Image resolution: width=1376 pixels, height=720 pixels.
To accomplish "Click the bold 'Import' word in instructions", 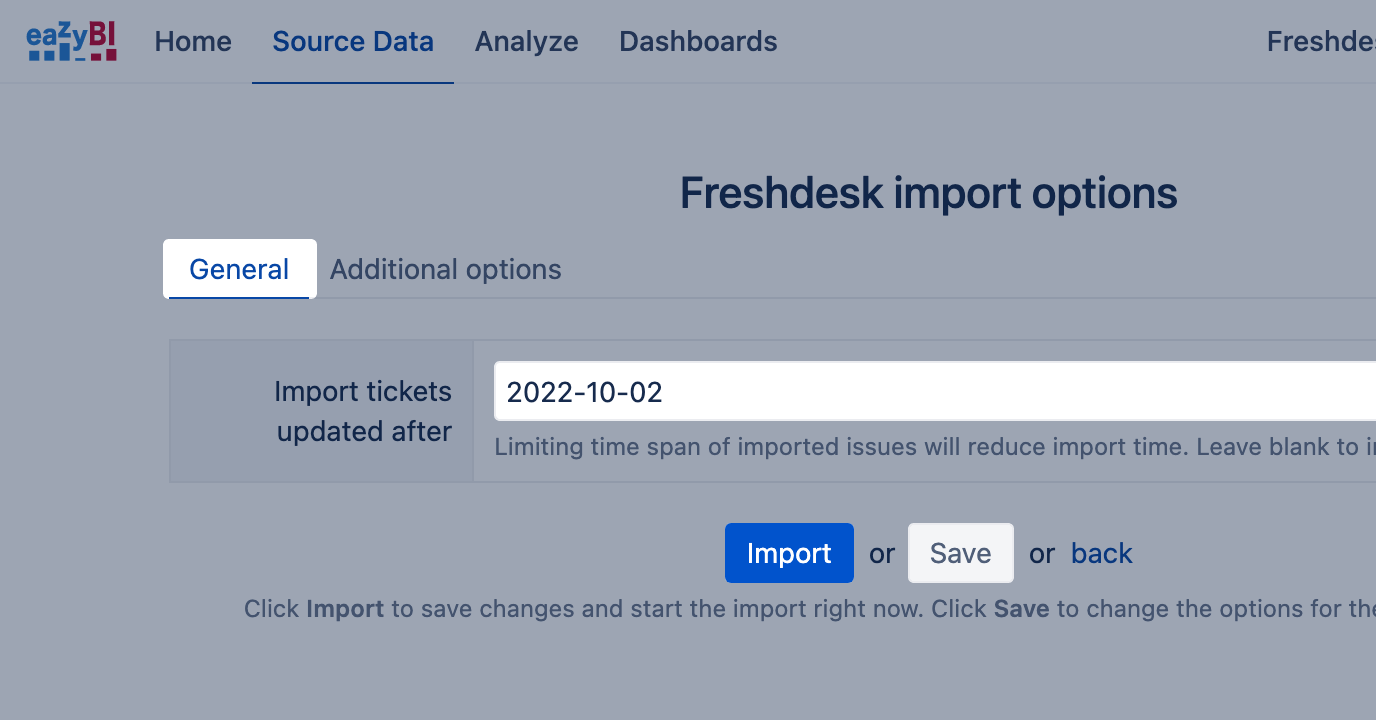I will tap(345, 609).
